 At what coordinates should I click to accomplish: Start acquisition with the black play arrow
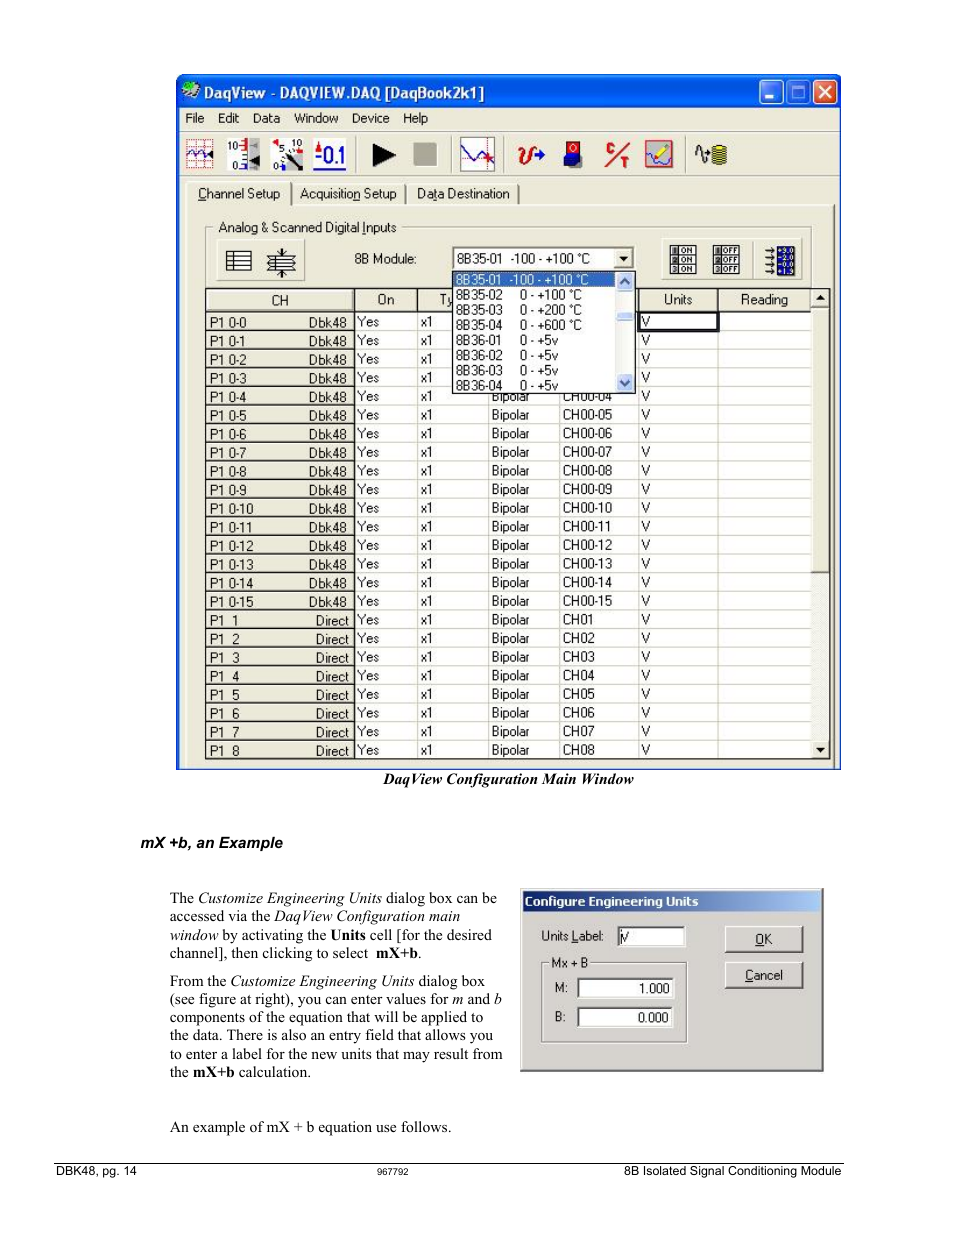pyautogui.click(x=384, y=155)
